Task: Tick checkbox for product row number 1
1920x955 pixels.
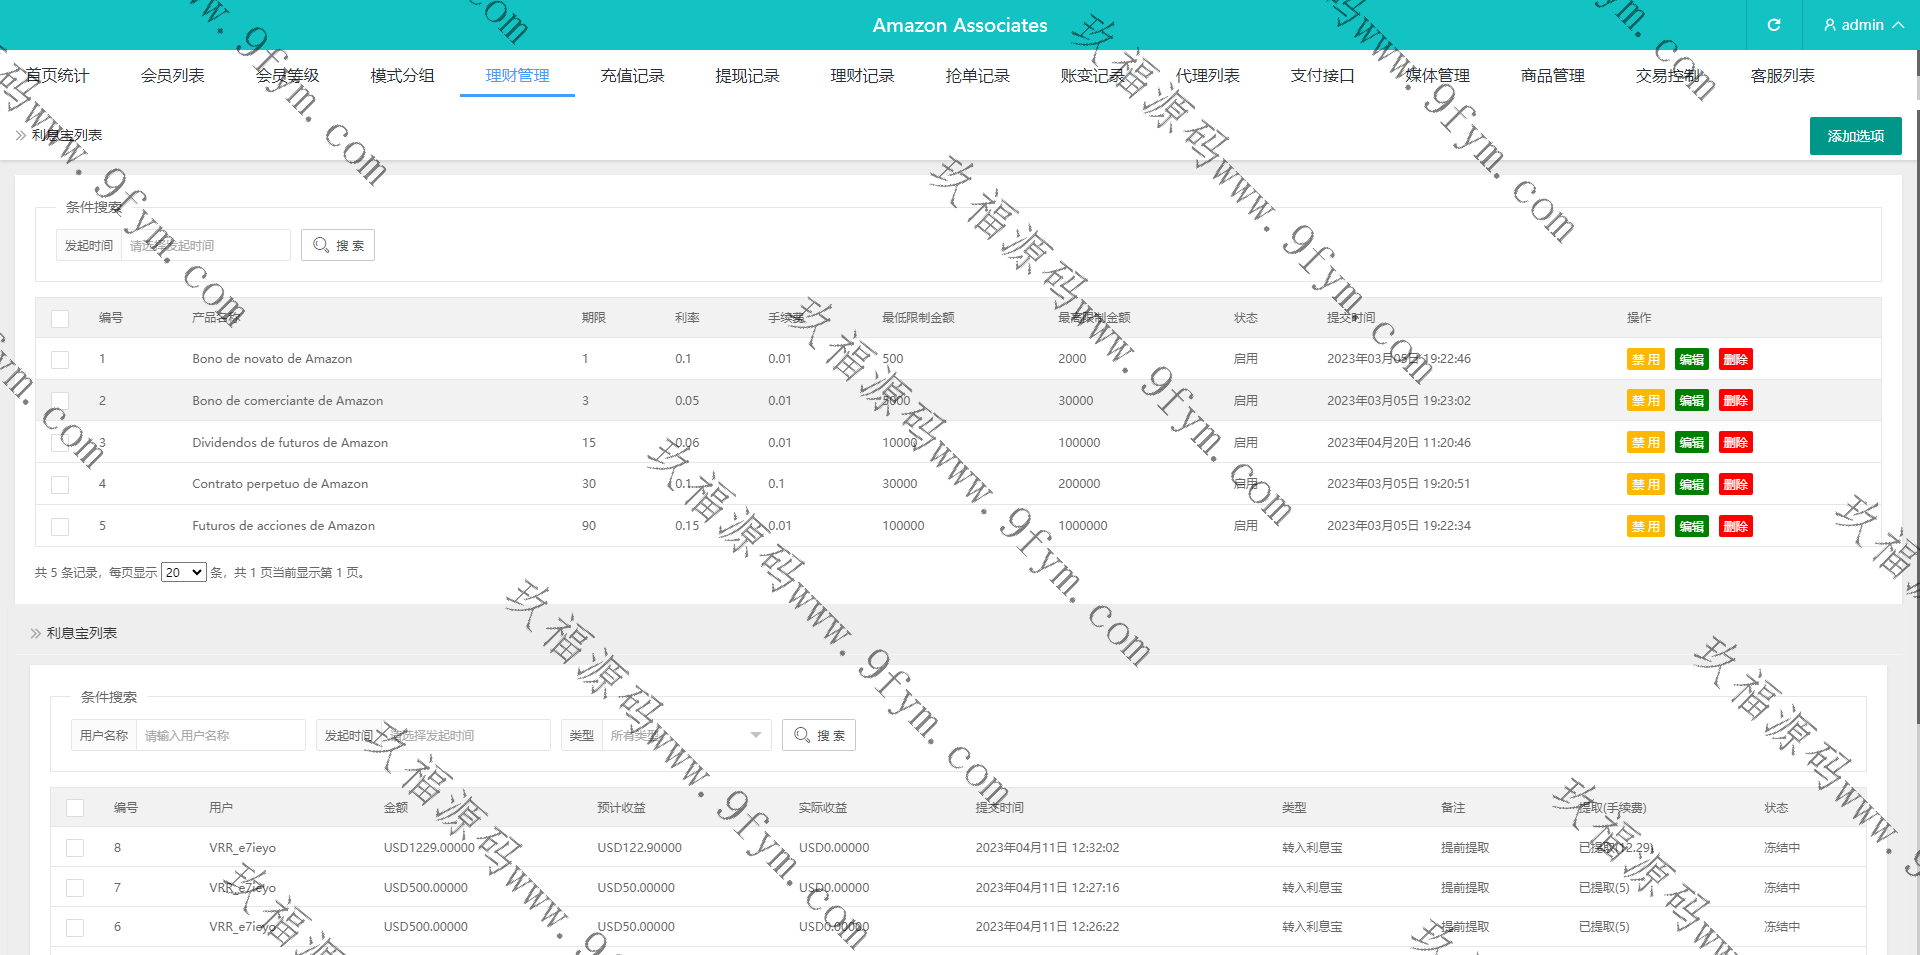Action: click(x=60, y=360)
